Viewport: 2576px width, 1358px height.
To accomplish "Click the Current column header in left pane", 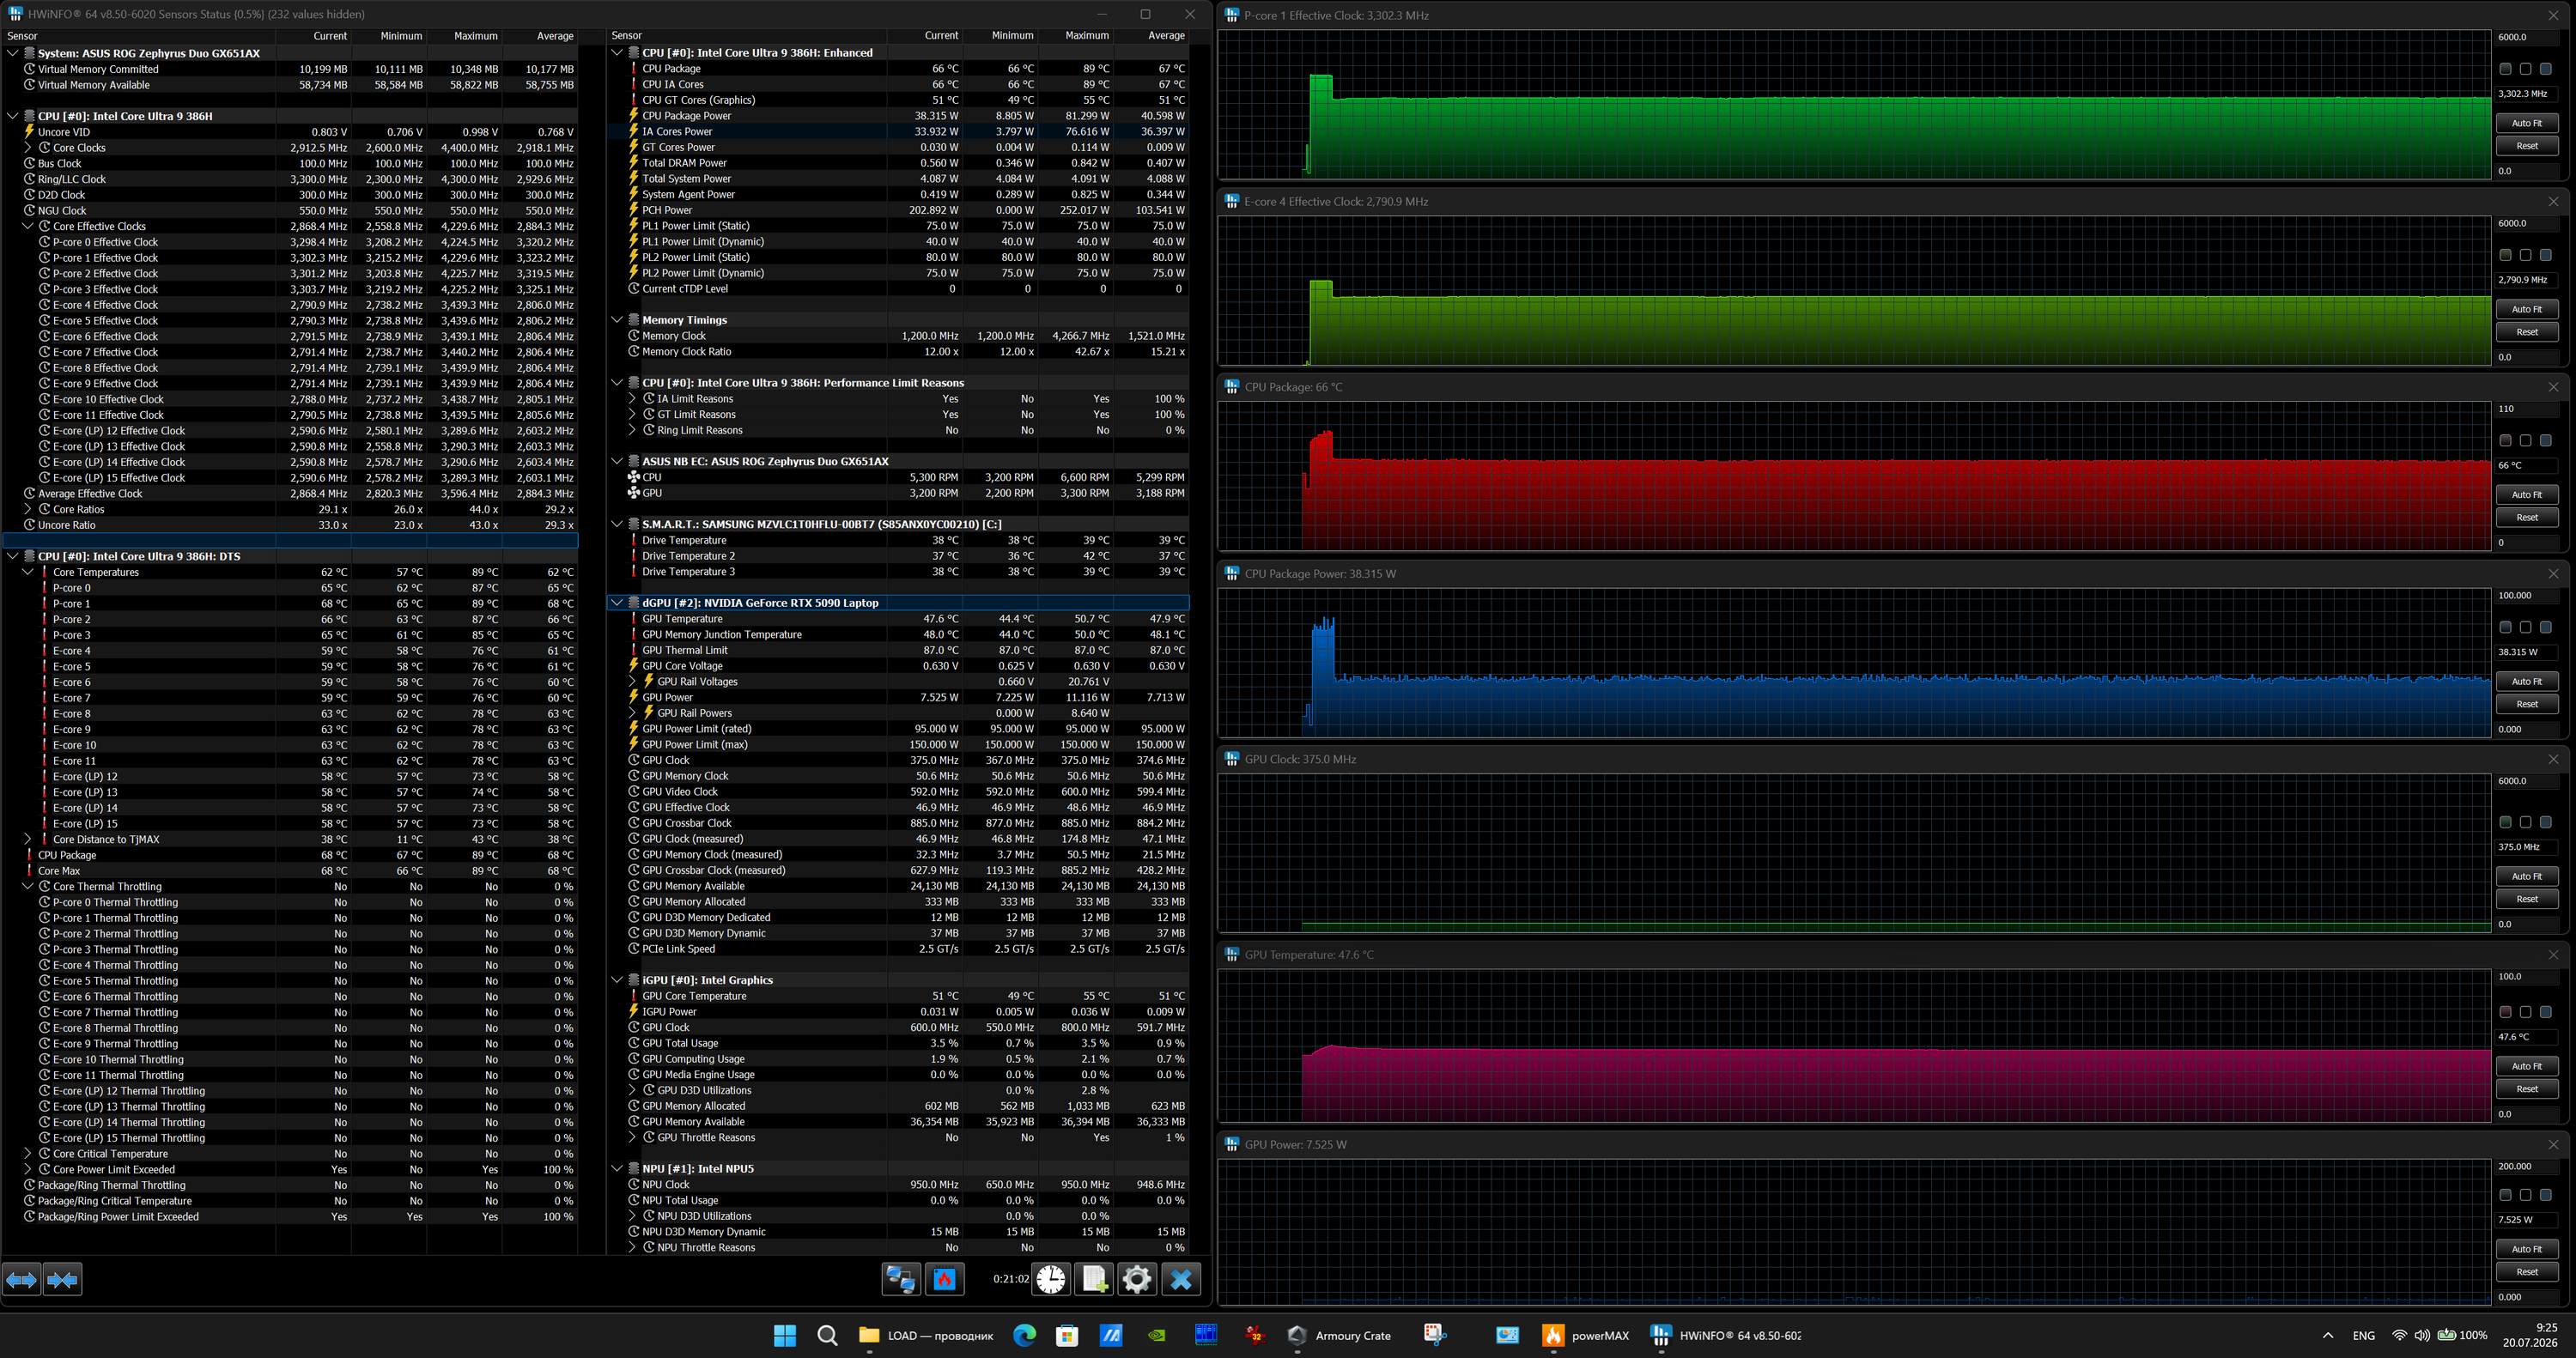I will pos(313,36).
